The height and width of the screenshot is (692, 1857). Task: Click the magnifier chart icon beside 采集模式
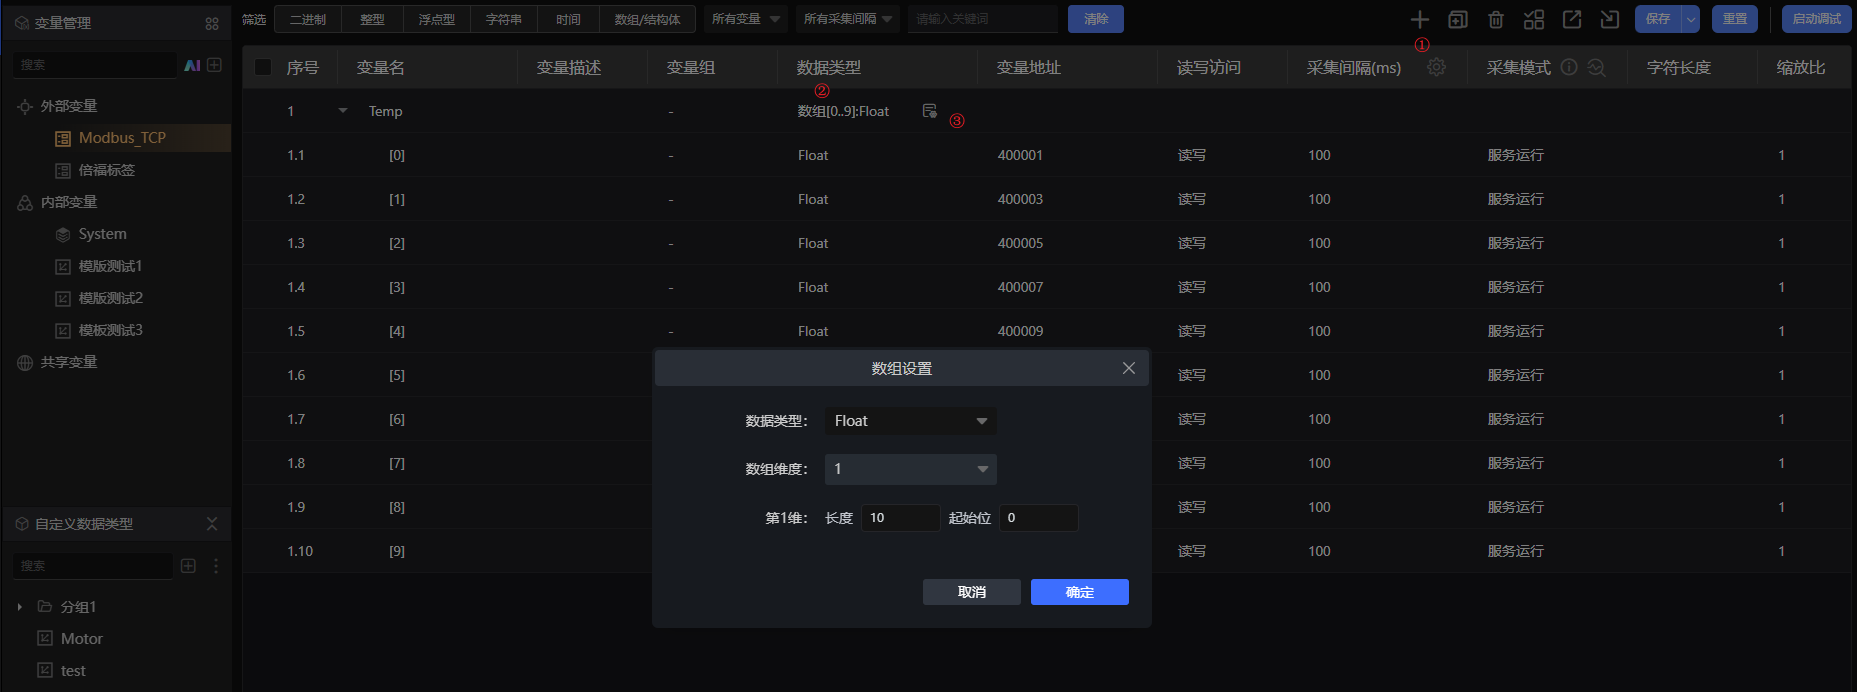point(1597,67)
